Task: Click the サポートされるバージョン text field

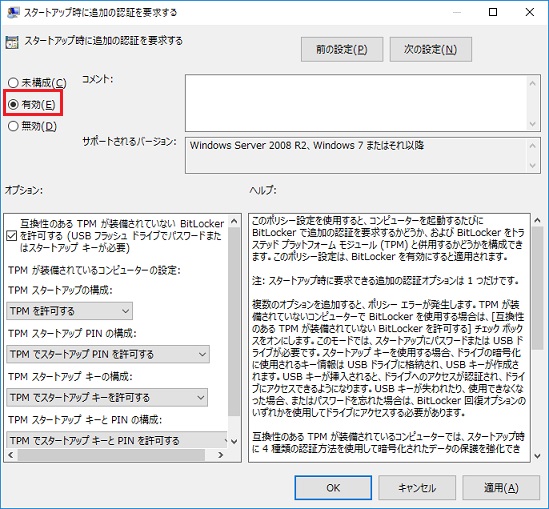Action: 355,155
